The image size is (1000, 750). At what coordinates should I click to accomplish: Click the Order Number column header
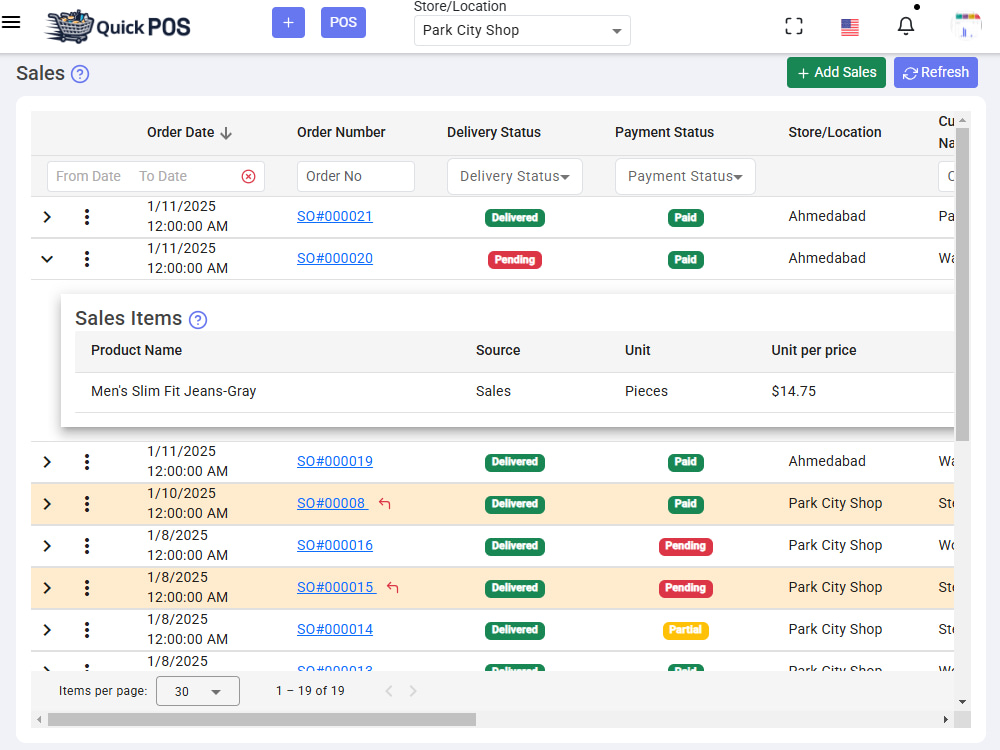coord(341,132)
